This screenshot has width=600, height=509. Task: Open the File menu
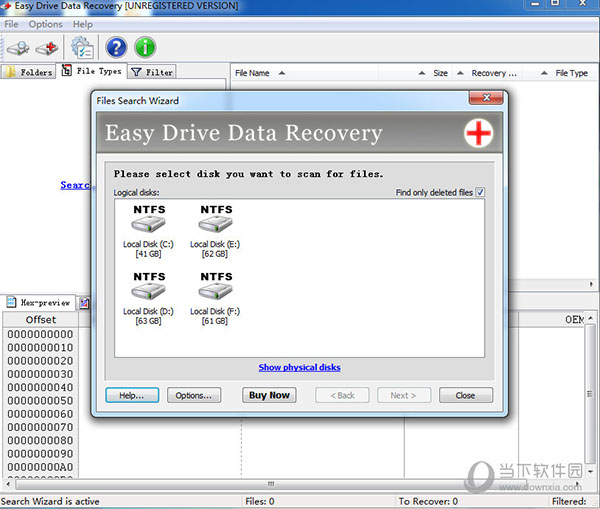(x=11, y=24)
